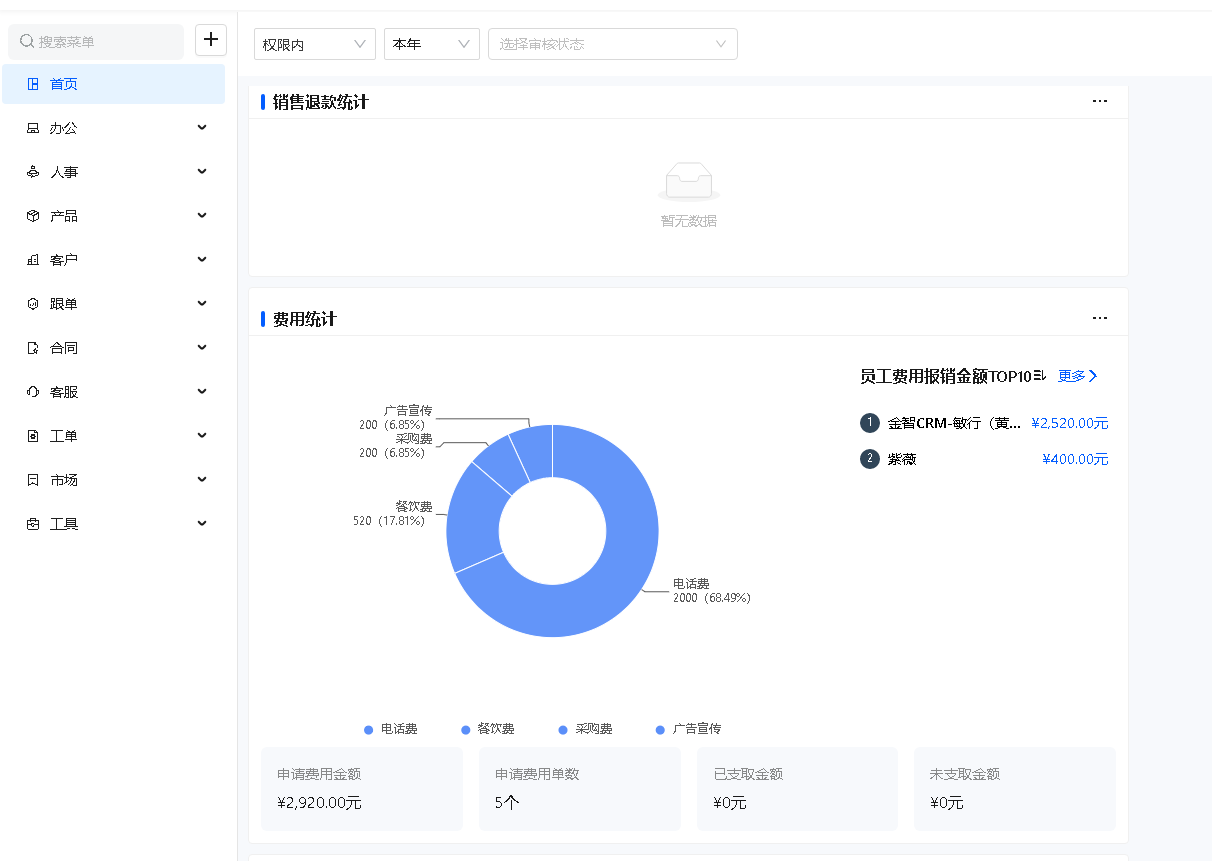Viewport: 1212px width, 861px height.
Task: Click employee name 紫薇
Action: tap(902, 459)
